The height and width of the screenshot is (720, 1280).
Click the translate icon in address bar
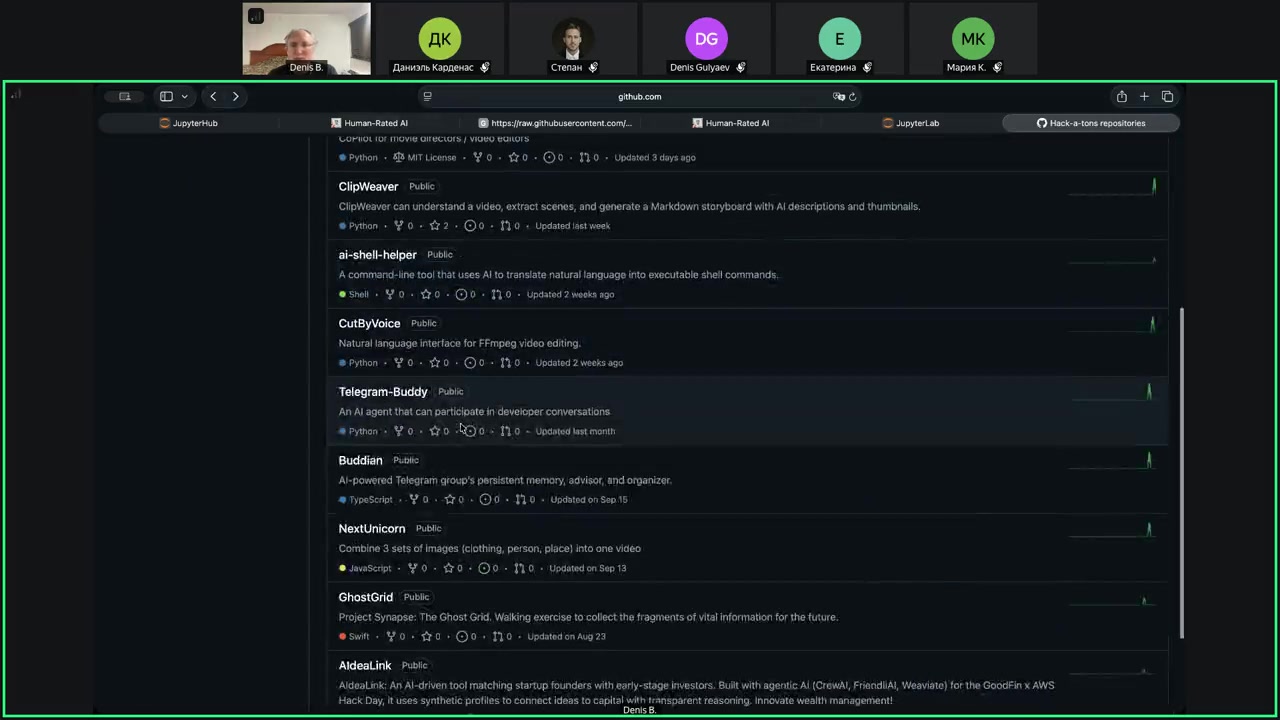click(x=838, y=97)
